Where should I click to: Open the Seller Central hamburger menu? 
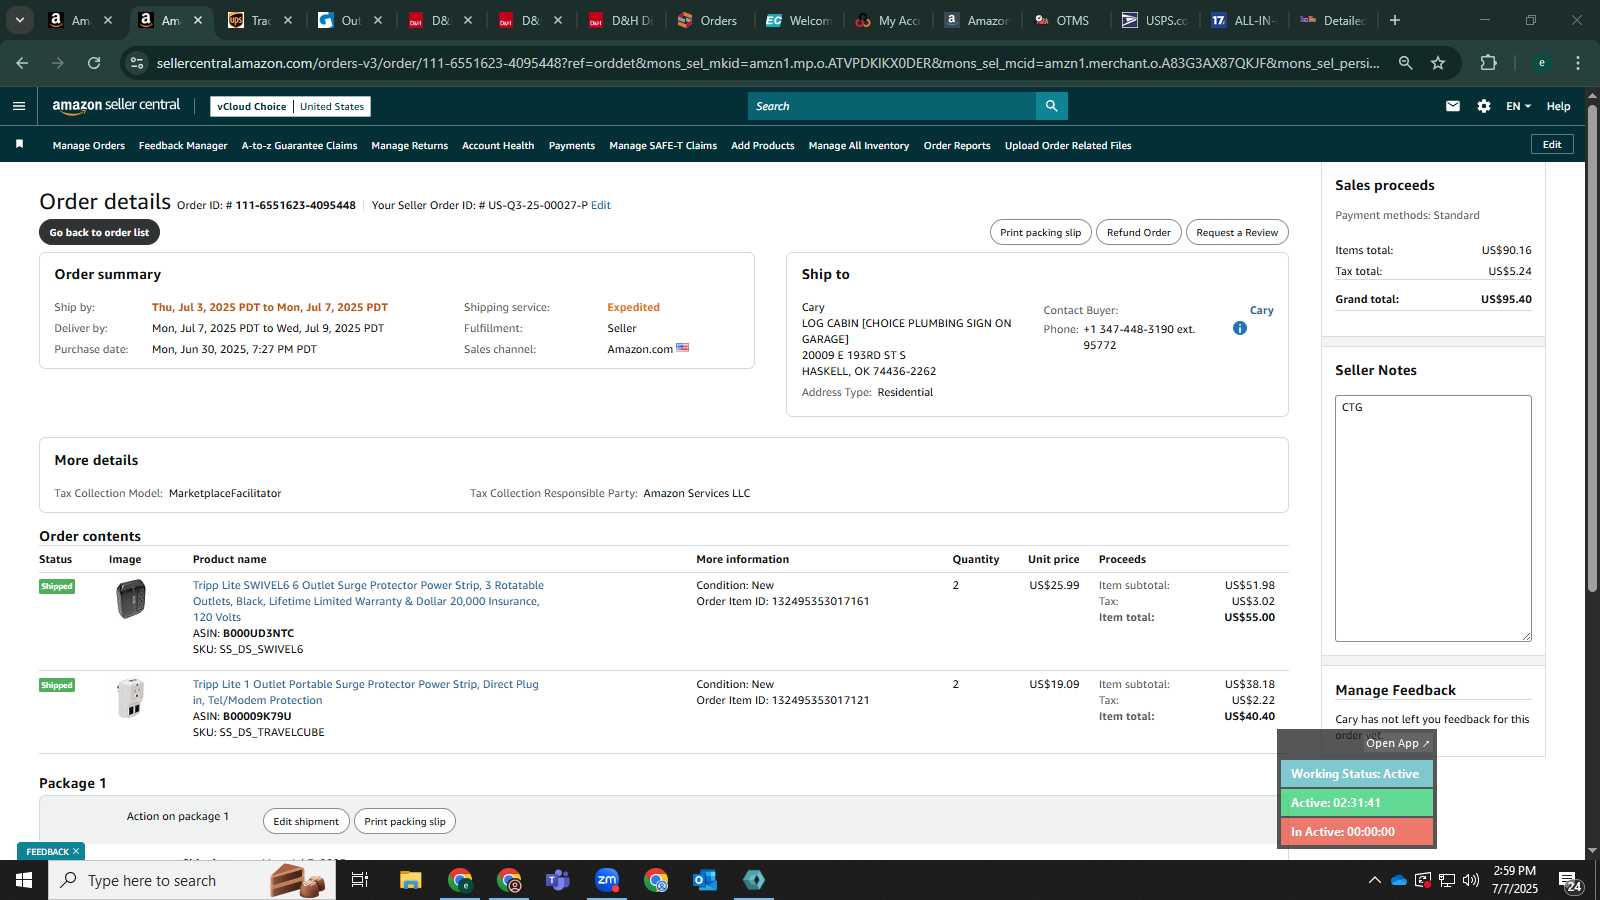[x=19, y=106]
